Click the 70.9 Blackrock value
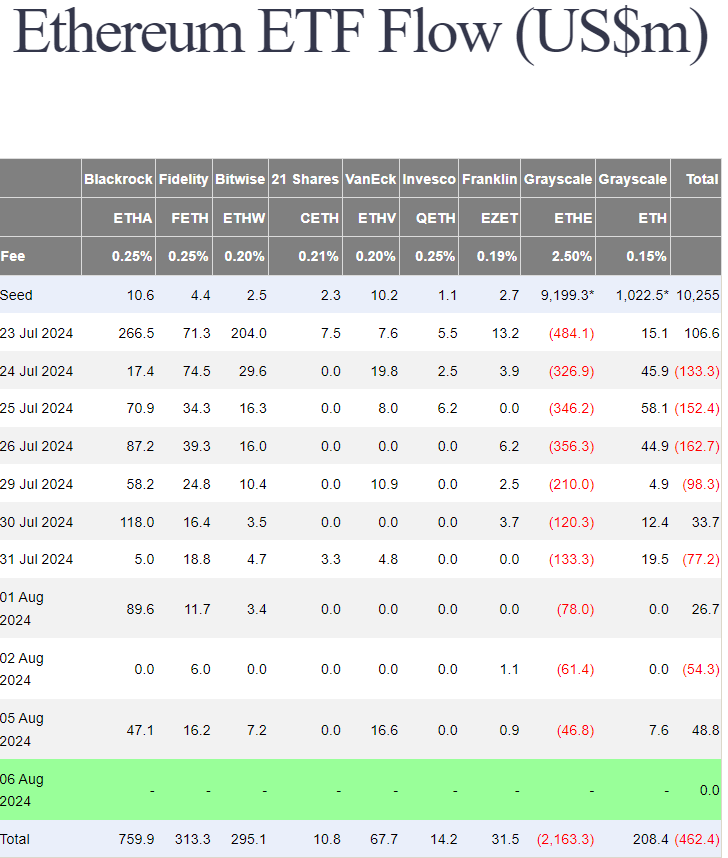Viewport: 728px width, 858px height. click(x=140, y=408)
